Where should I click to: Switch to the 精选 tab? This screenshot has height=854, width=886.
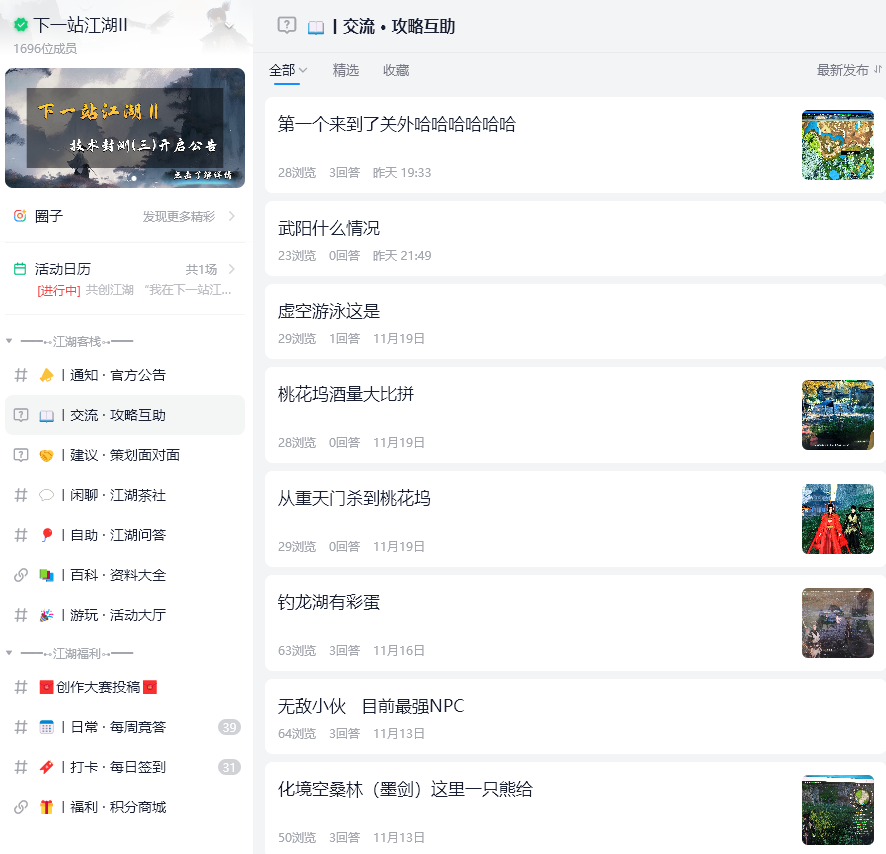click(x=346, y=70)
